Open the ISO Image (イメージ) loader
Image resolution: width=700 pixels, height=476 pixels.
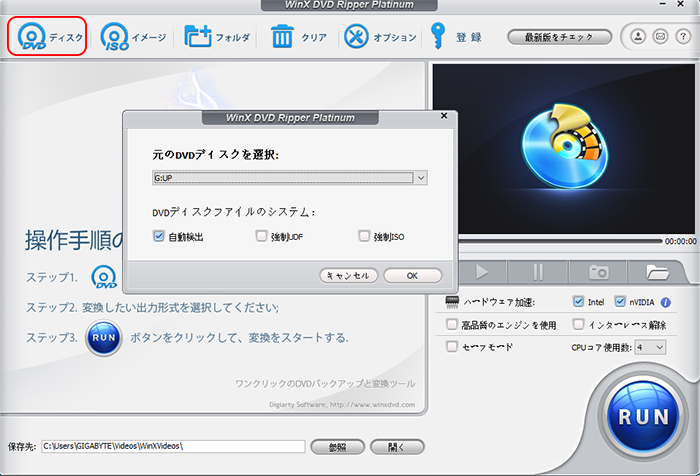133,37
